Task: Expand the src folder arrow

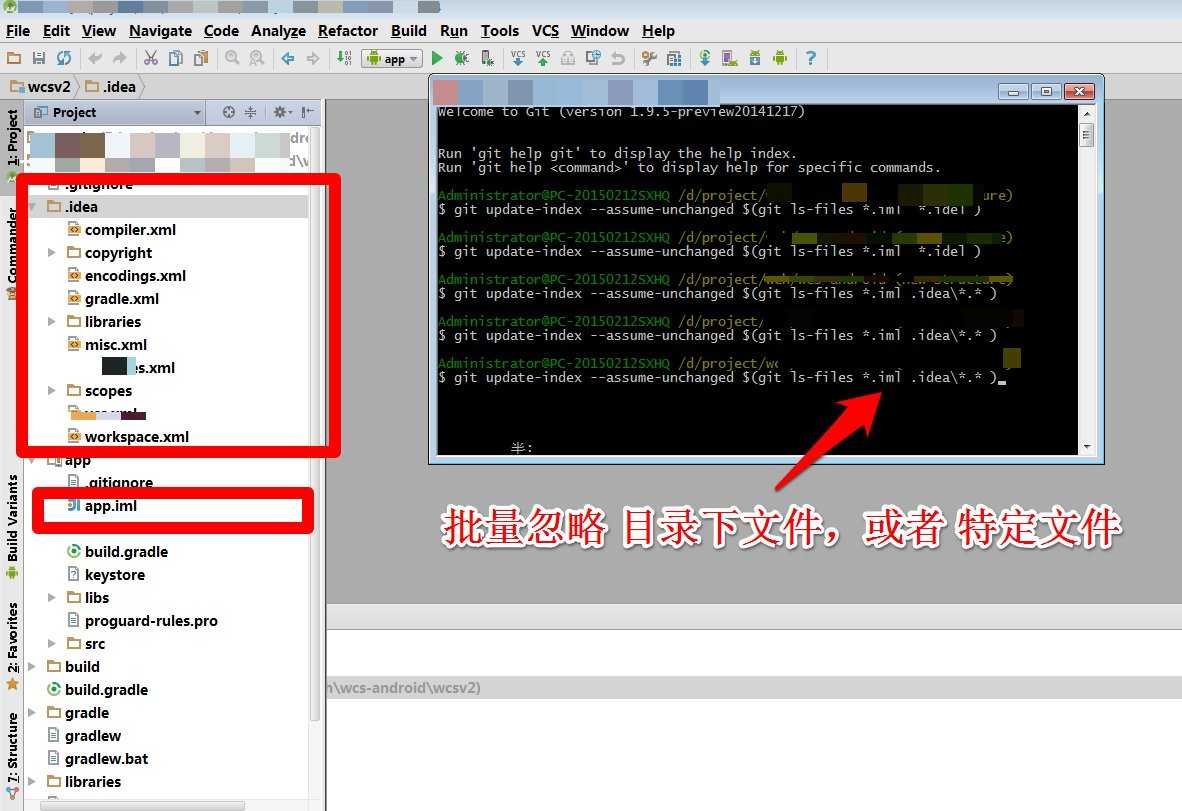Action: tap(51, 644)
